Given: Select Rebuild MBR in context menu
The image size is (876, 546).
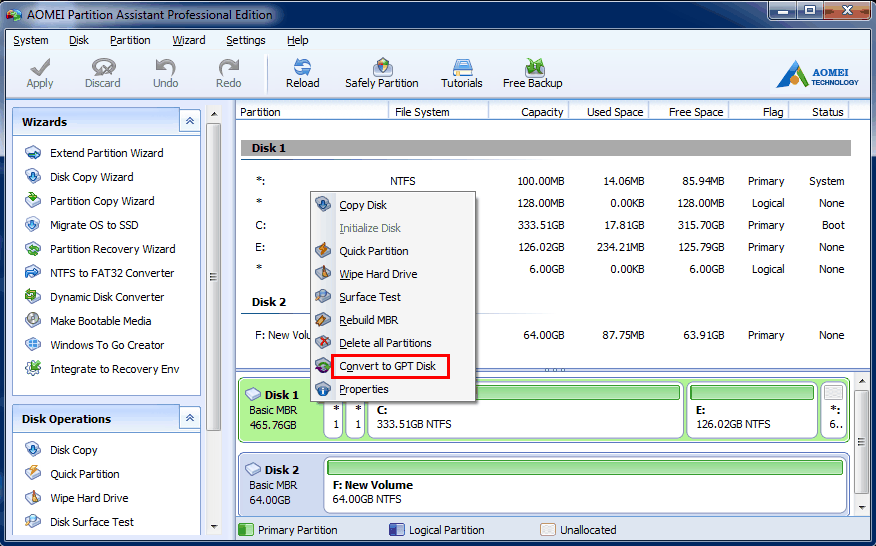Looking at the screenshot, I should [x=393, y=320].
